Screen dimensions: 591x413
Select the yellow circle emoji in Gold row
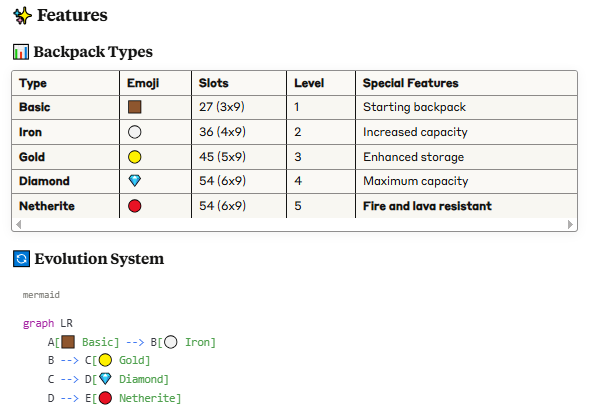[x=135, y=157]
